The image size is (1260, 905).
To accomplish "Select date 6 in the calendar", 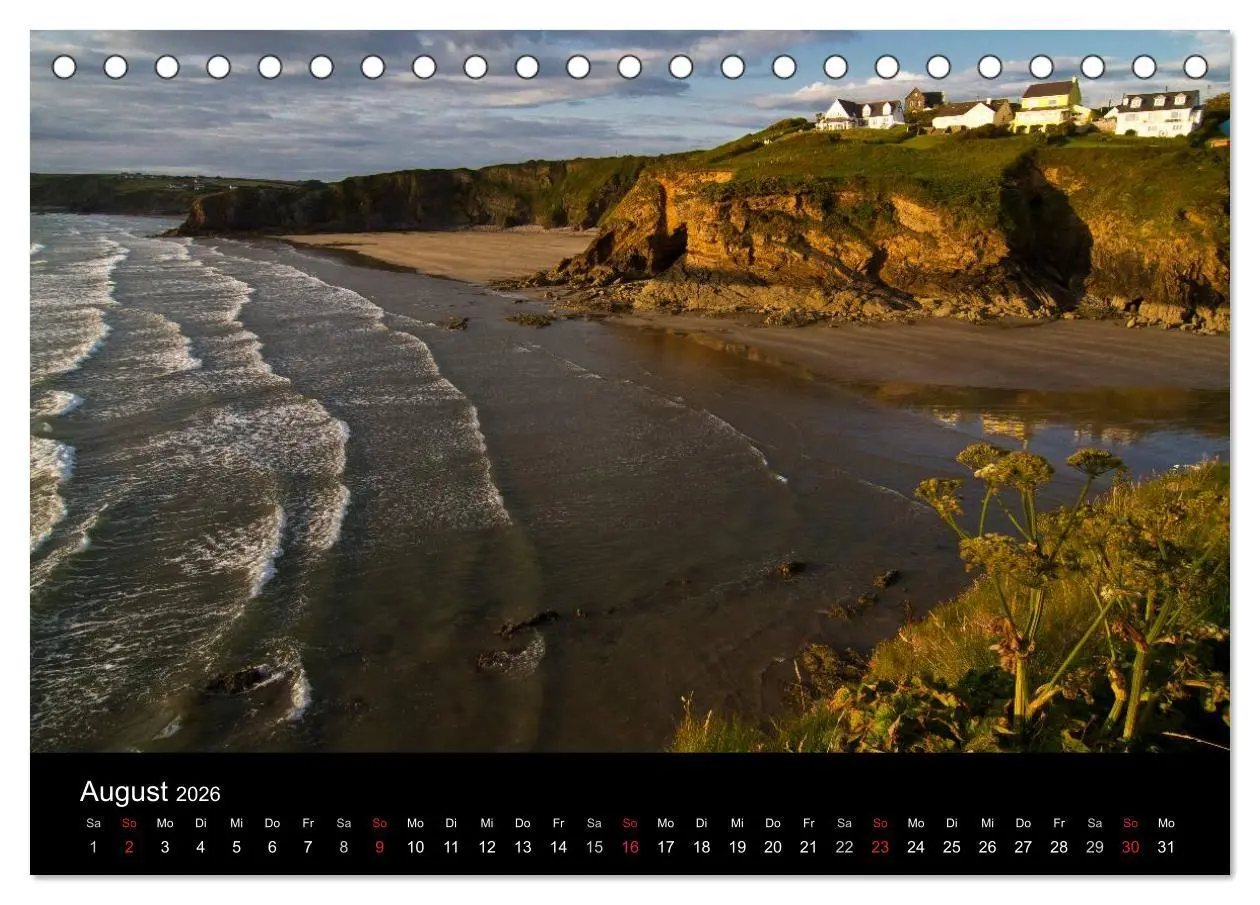I will tap(272, 847).
